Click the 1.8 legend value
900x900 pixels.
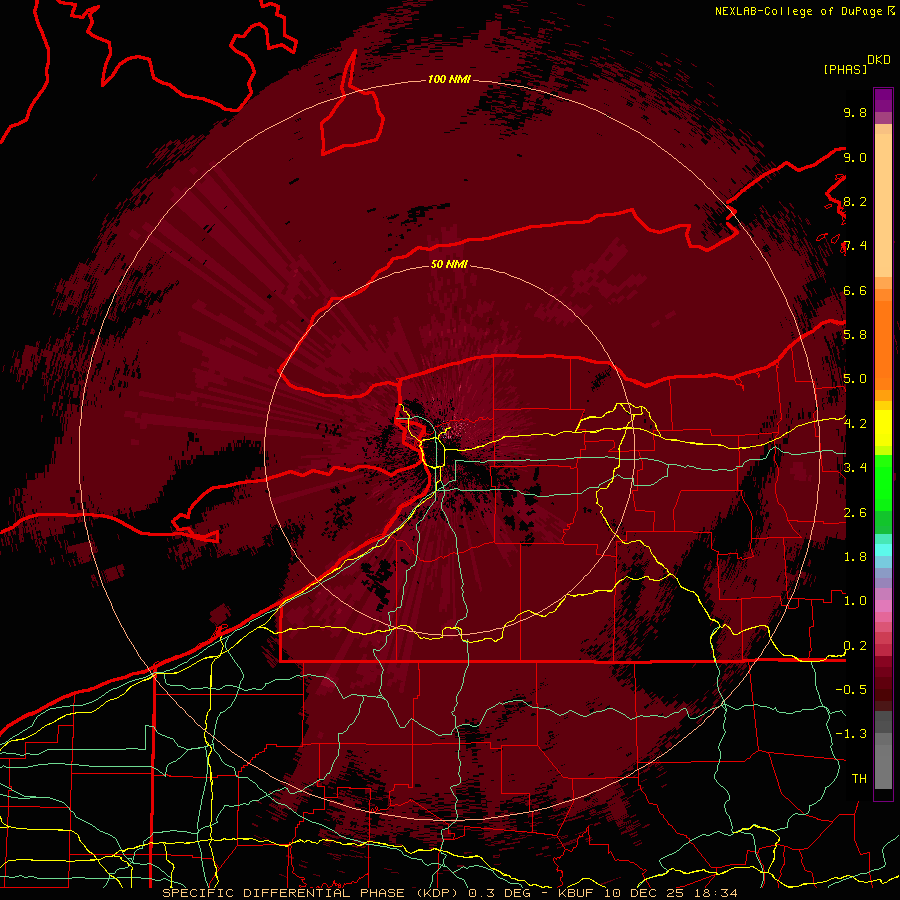pos(855,557)
